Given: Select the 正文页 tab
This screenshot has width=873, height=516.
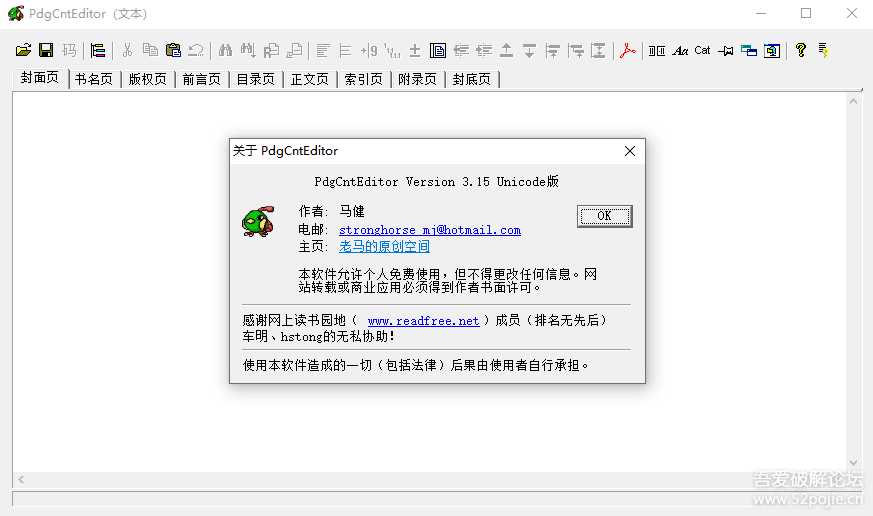Looking at the screenshot, I should (310, 80).
